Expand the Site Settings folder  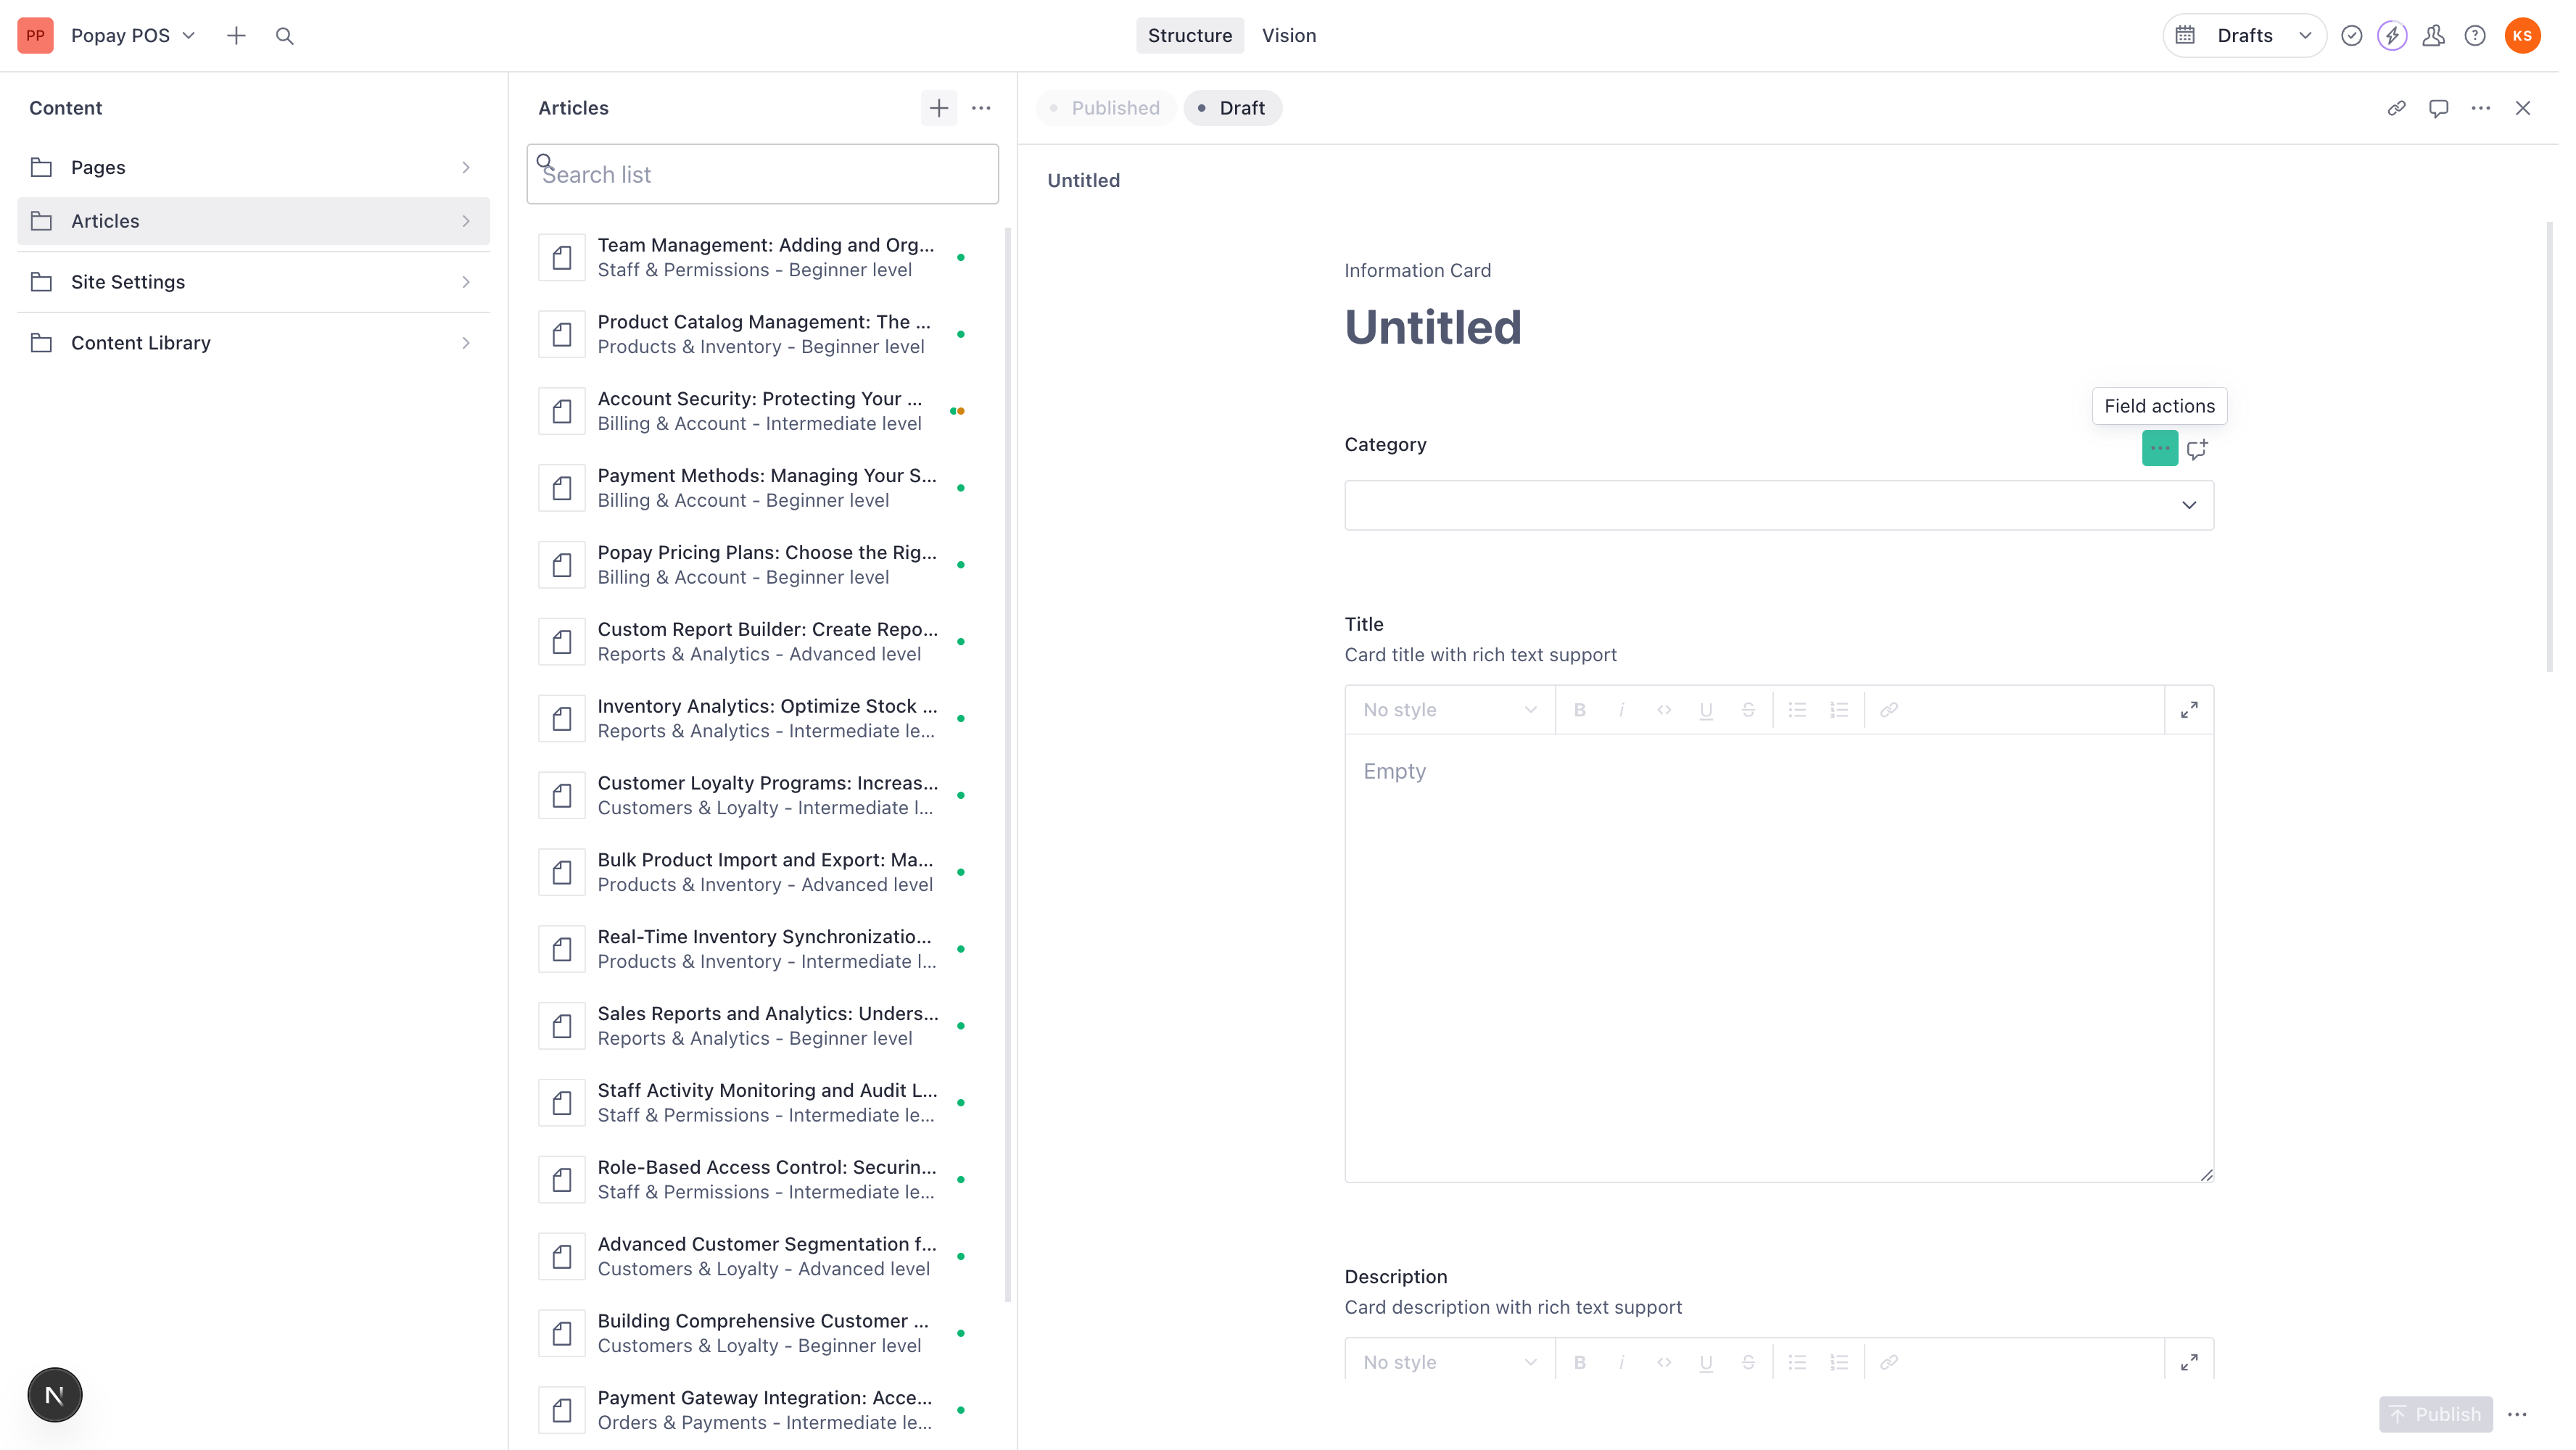tap(253, 282)
